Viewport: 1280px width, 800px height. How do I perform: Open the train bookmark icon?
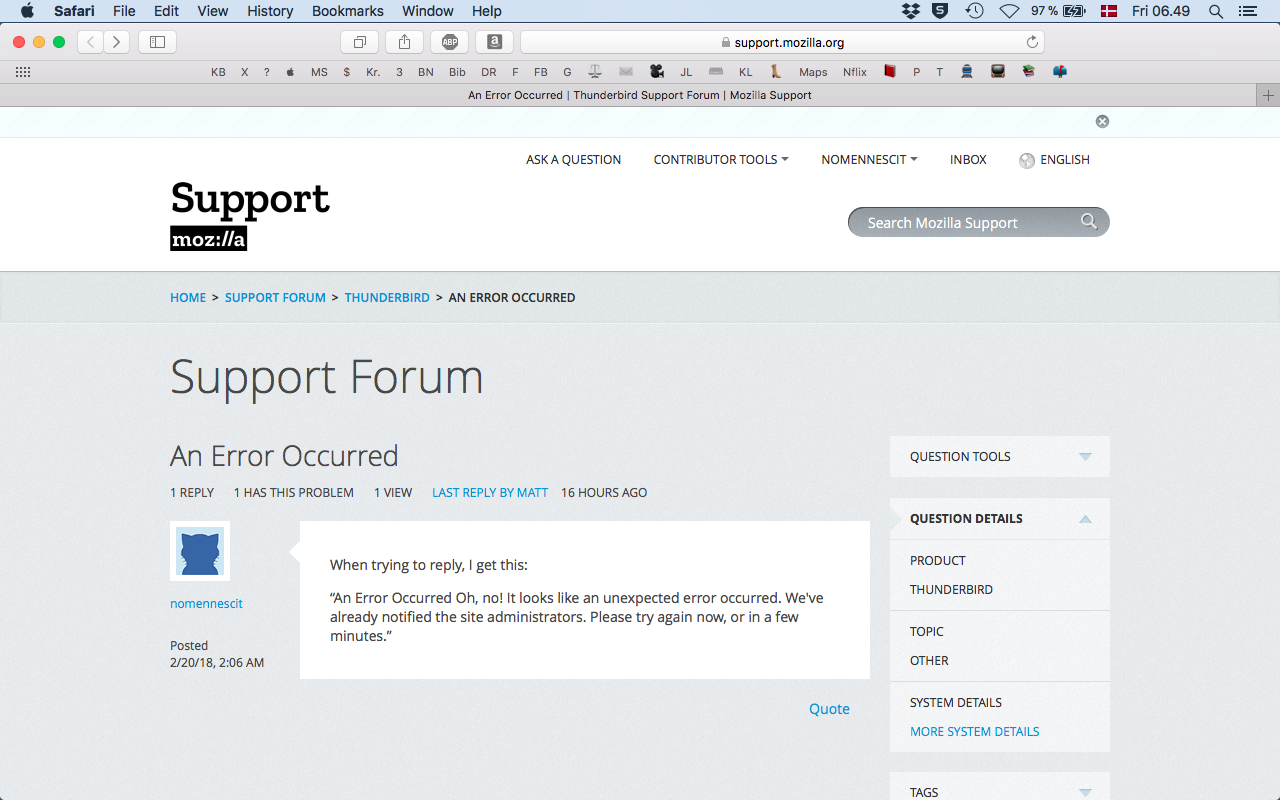click(x=967, y=72)
